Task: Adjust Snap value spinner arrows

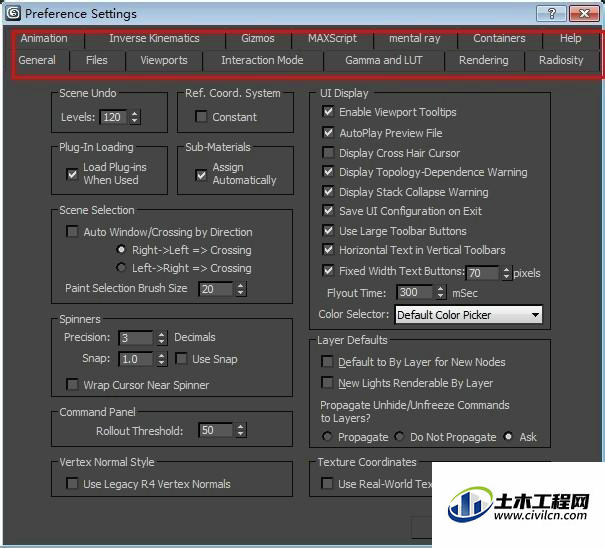Action: (162, 359)
